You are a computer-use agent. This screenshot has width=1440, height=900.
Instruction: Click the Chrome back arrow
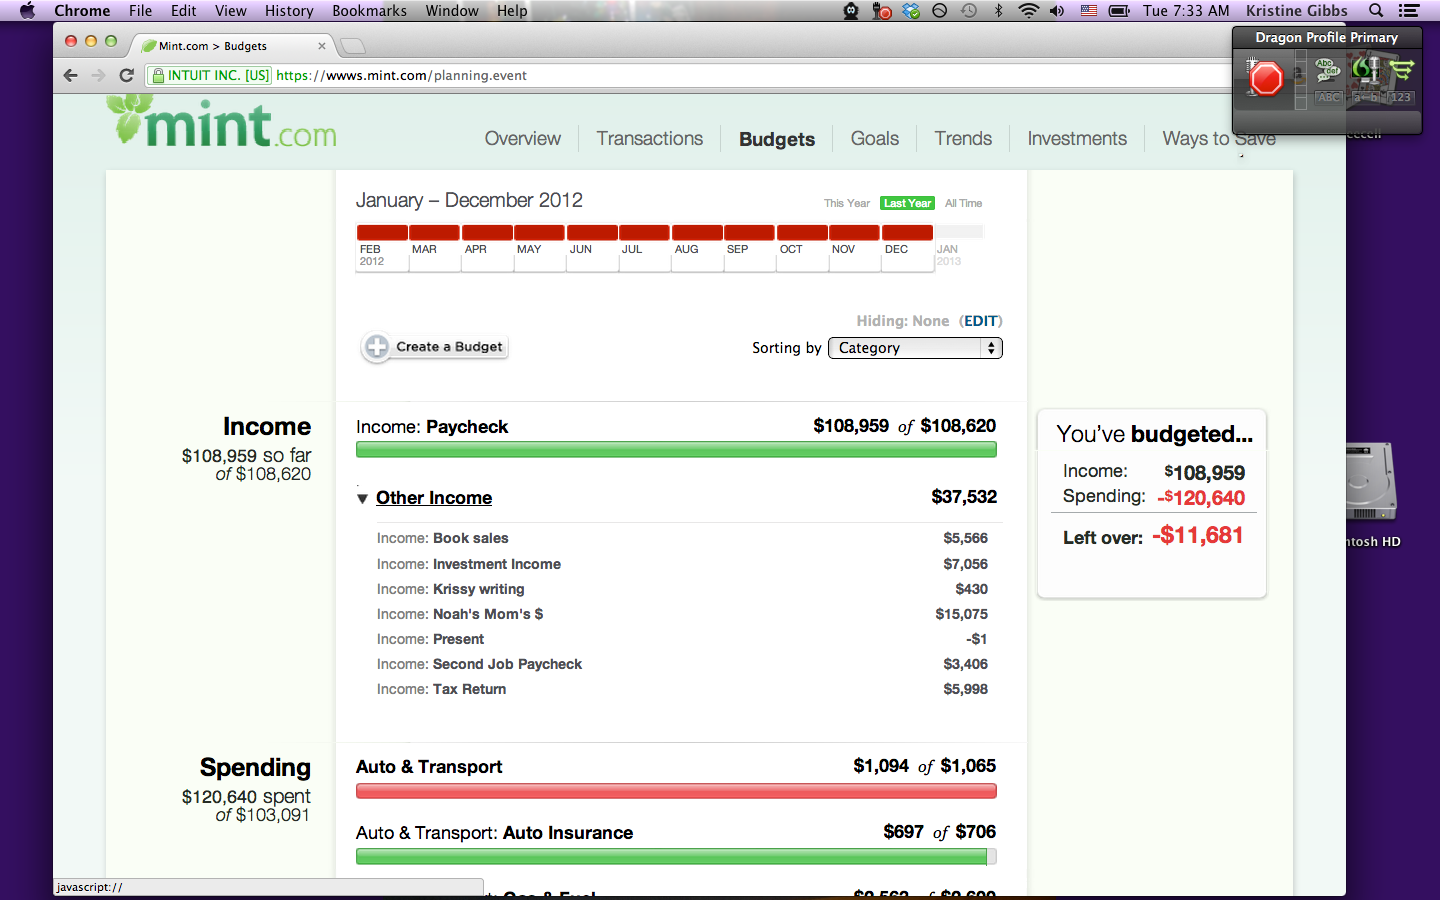(70, 75)
